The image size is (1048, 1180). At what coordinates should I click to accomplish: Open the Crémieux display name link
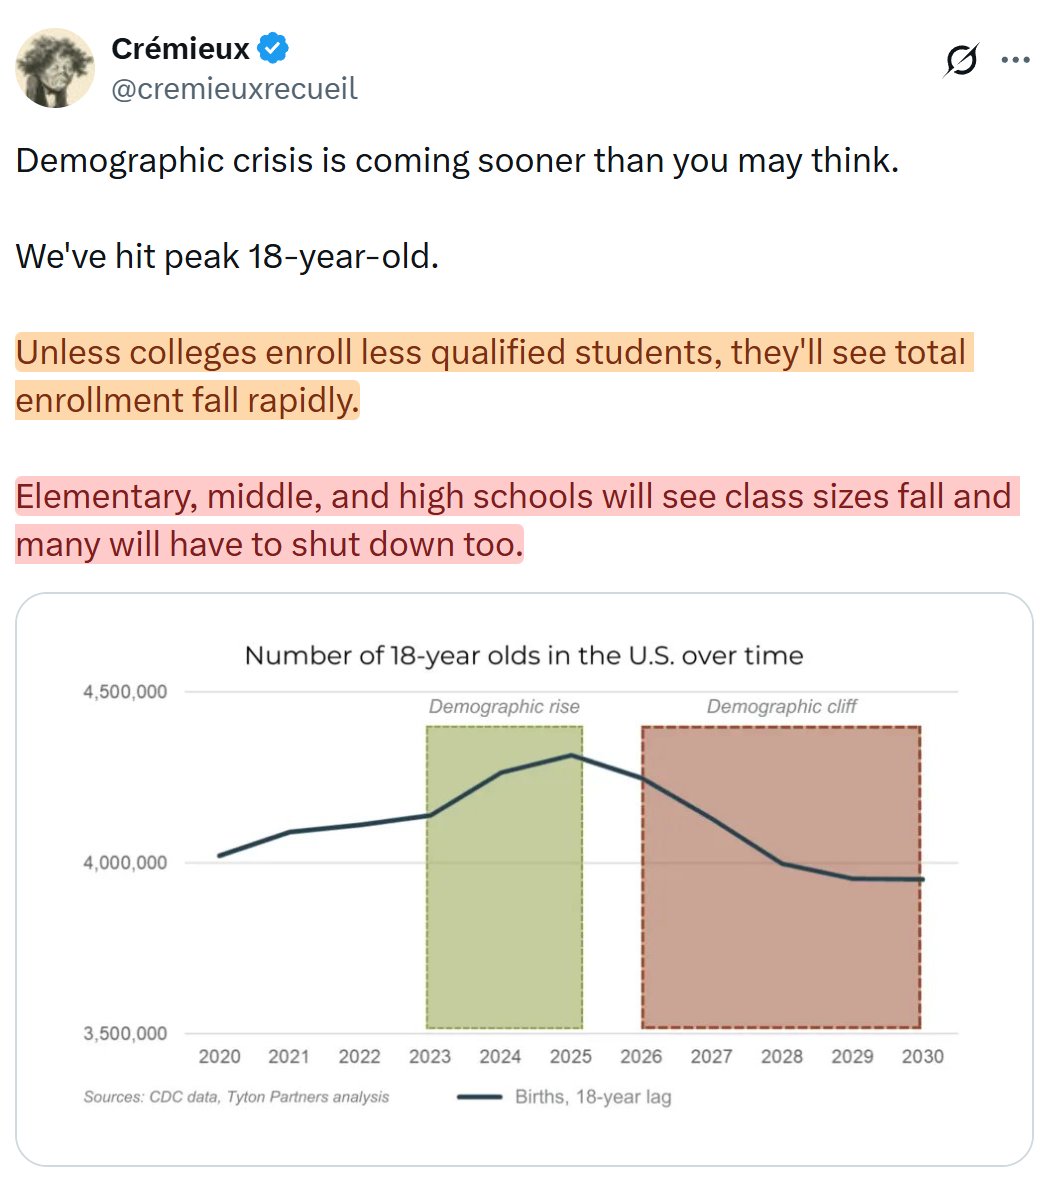(x=180, y=49)
